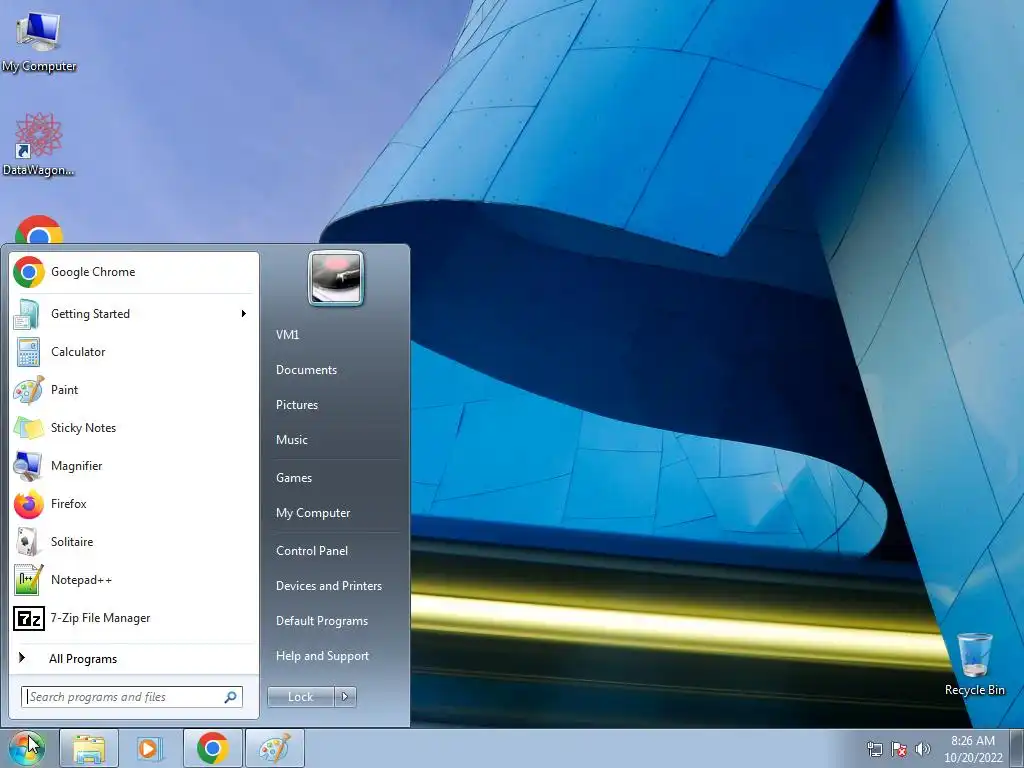Open Devices and Printers
This screenshot has height=768, width=1024.
point(328,586)
